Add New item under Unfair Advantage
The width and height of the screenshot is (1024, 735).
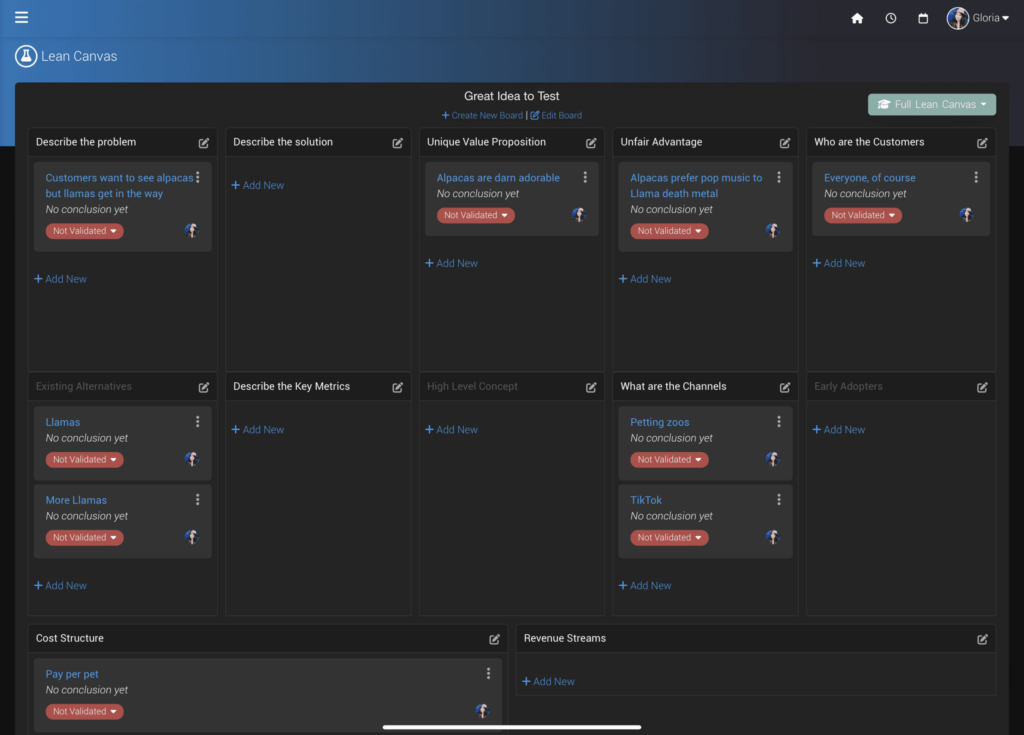point(645,278)
